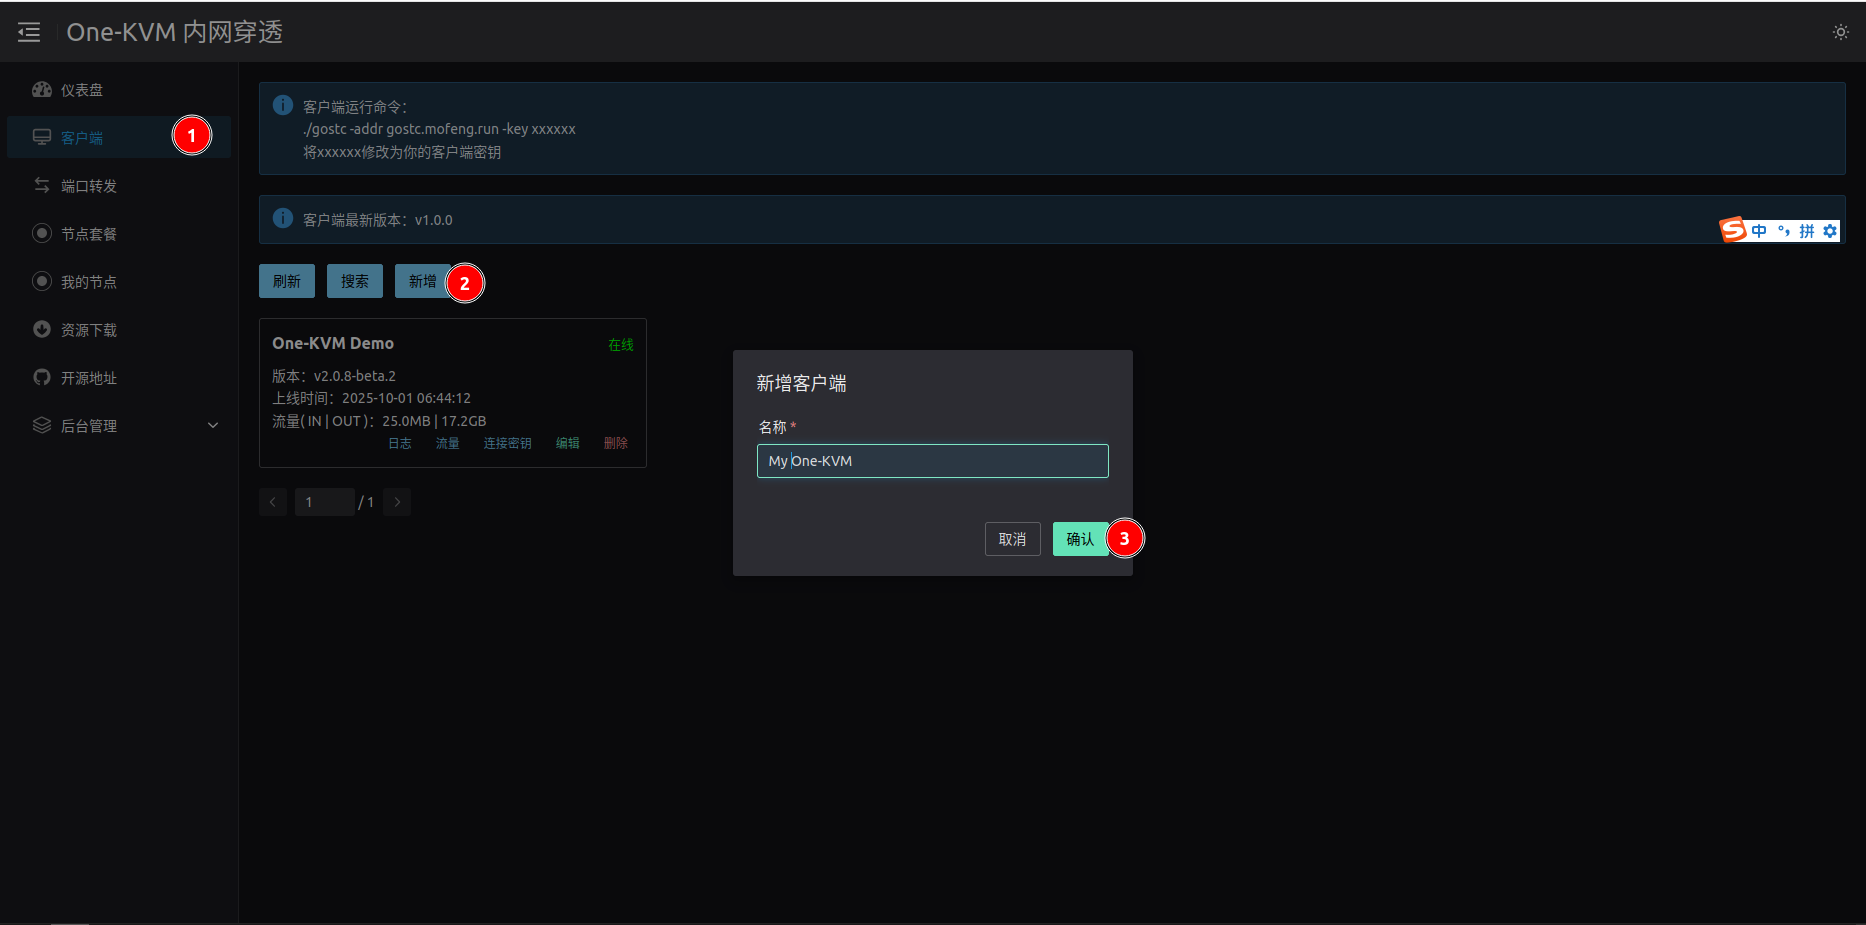
Task: Click the 新增 add button
Action: click(422, 282)
